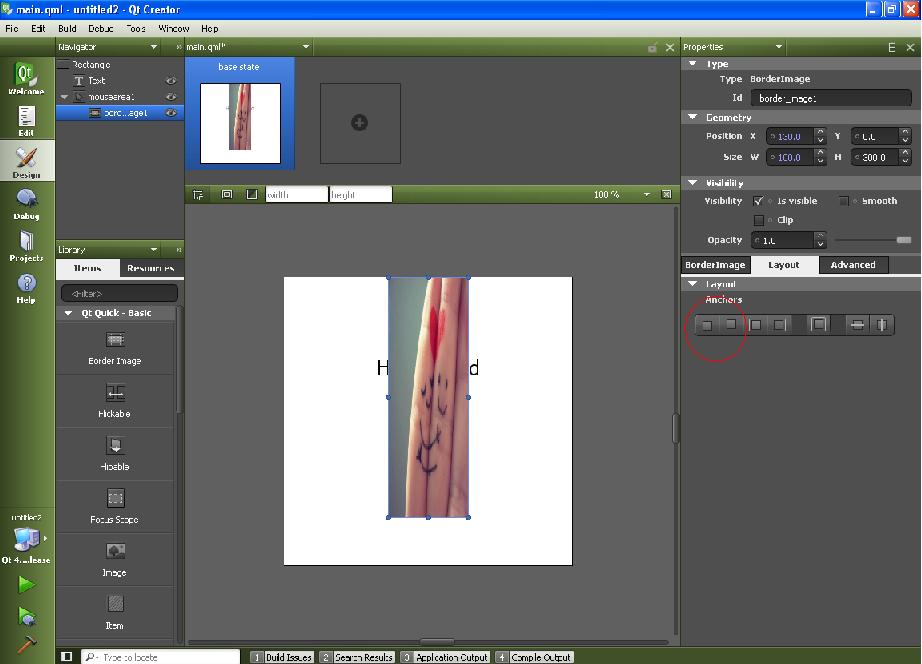This screenshot has width=922, height=664.
Task: Anchor item to the left edge
Action: pos(756,325)
